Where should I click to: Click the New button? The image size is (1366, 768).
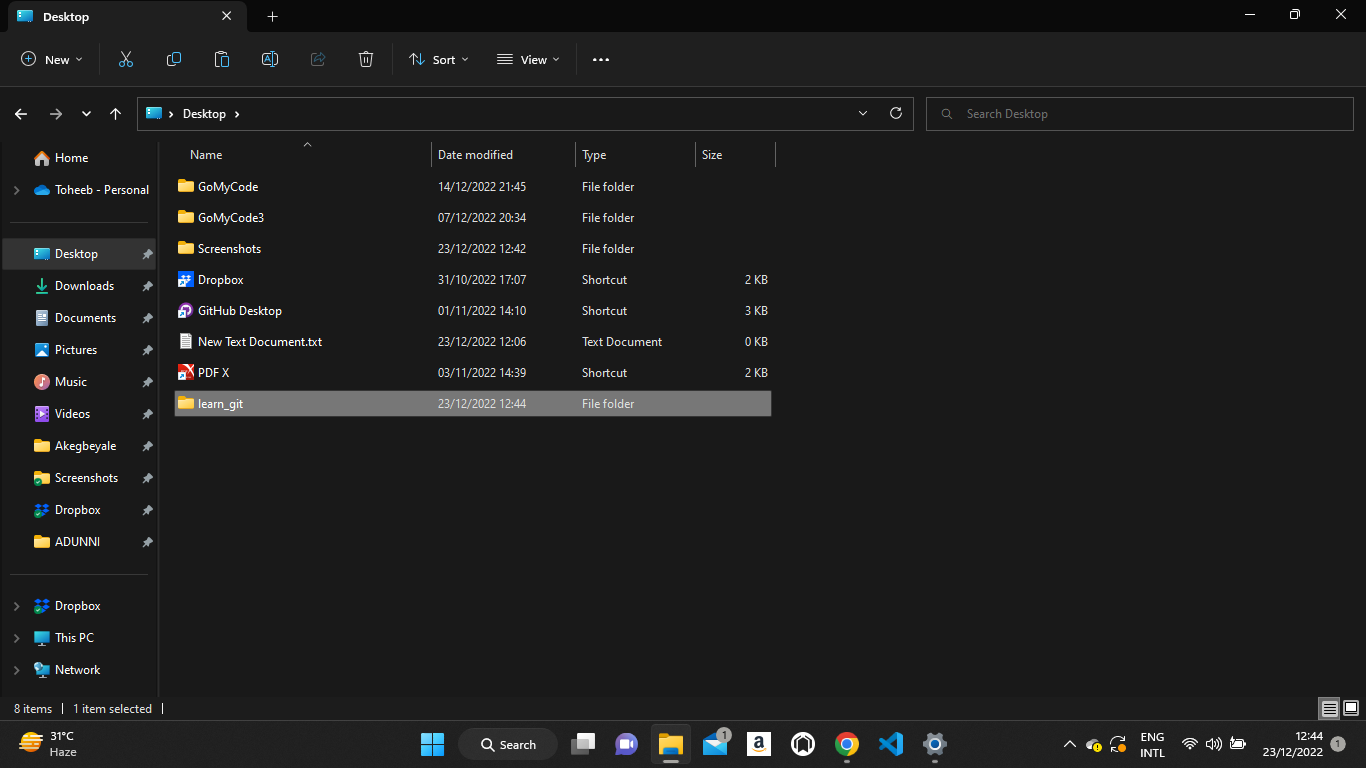(52, 60)
